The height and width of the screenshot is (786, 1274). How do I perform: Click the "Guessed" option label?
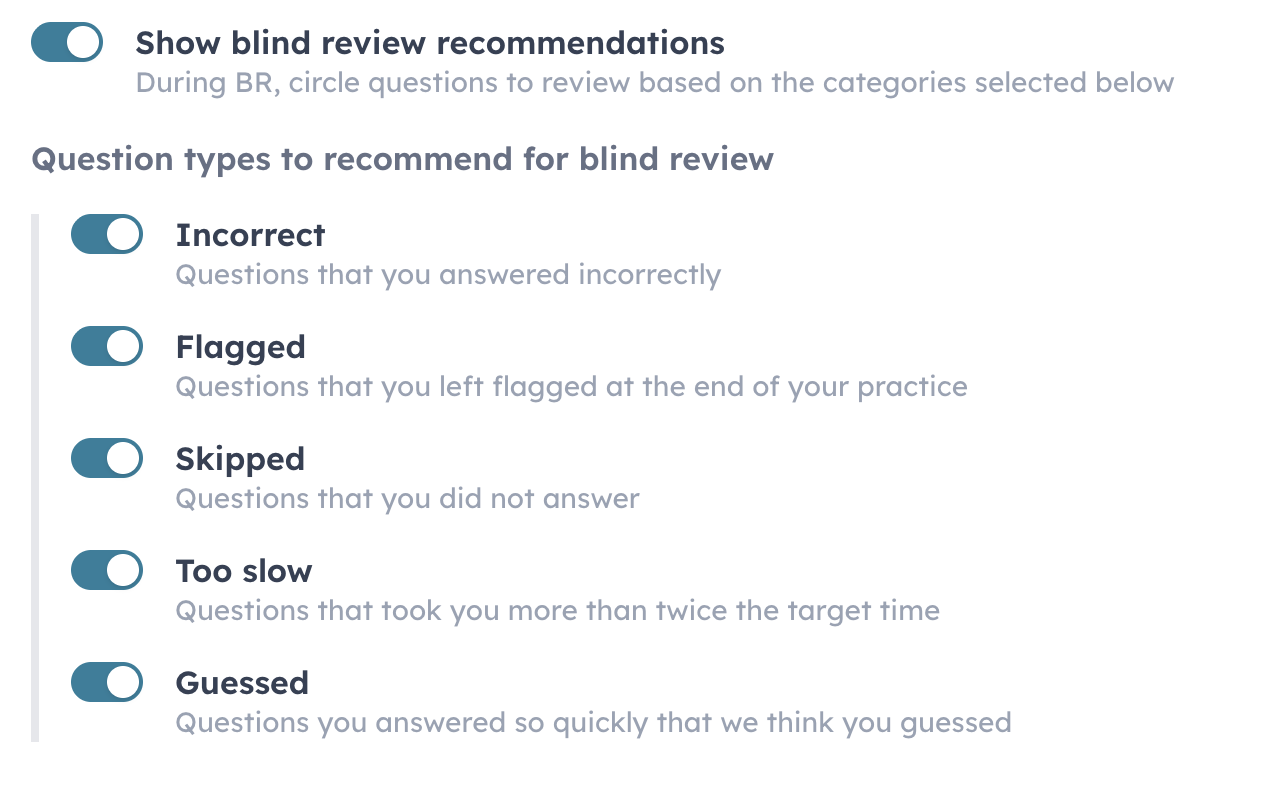coord(242,683)
